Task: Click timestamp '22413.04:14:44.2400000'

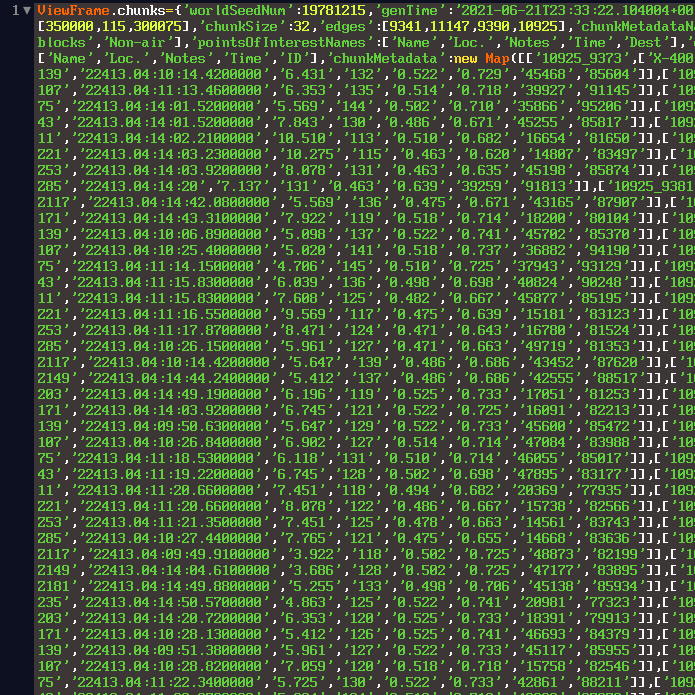Action: pos(181,377)
